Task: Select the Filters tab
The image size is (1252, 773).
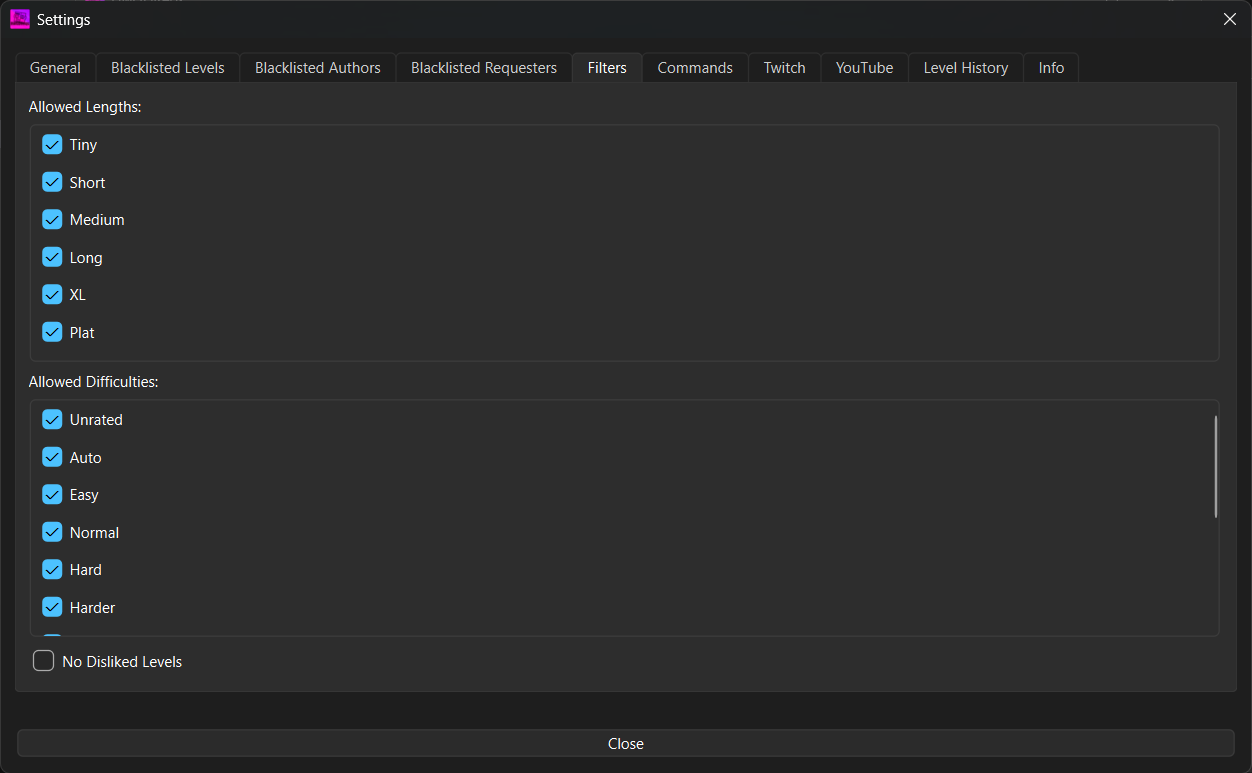Action: click(x=607, y=68)
